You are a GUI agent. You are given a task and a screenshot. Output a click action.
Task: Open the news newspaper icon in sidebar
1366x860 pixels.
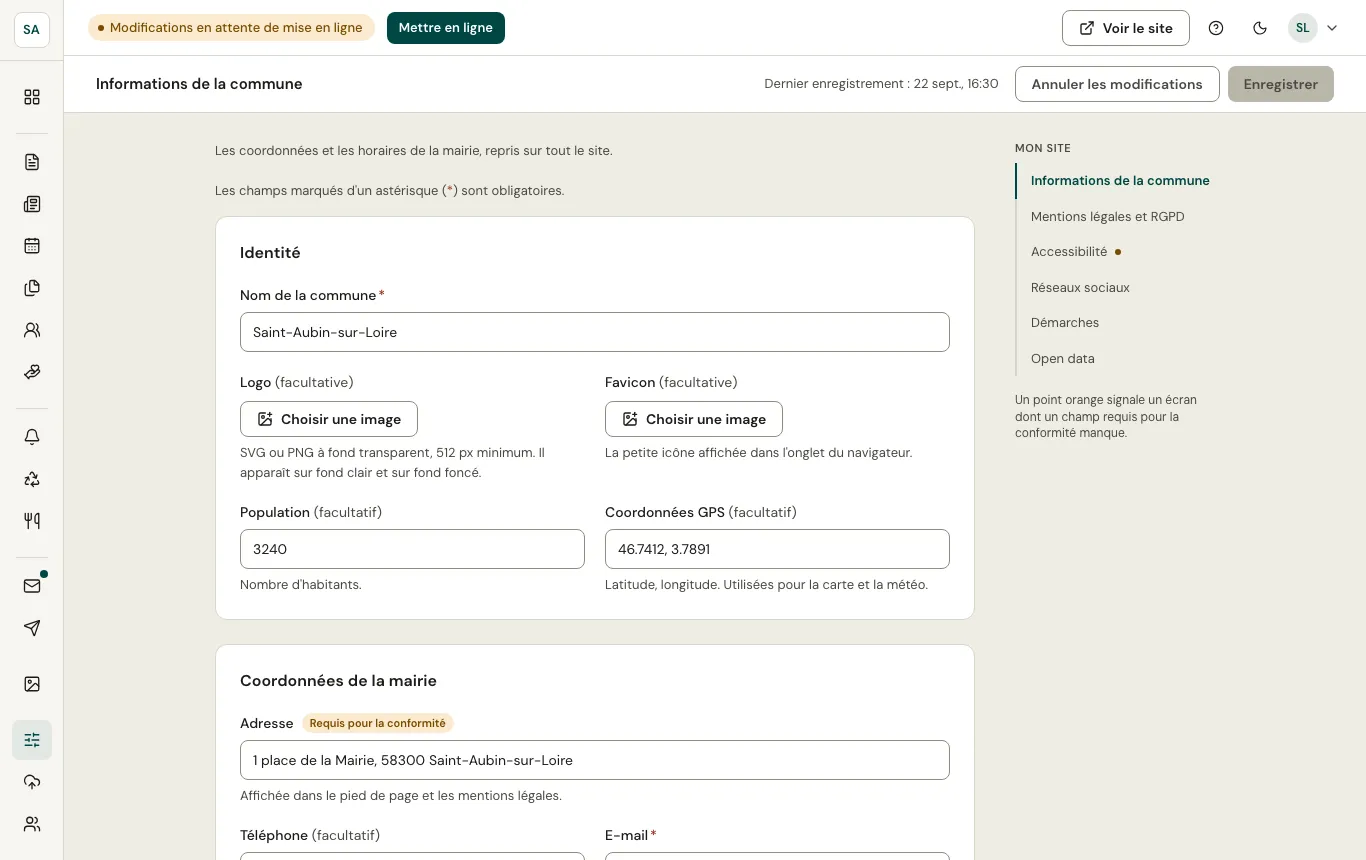[32, 204]
